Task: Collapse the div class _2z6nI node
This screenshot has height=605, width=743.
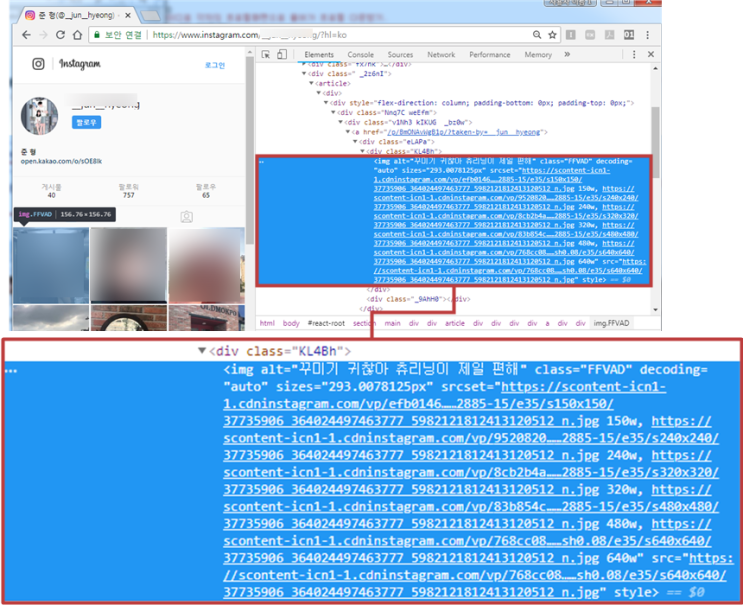Action: [x=304, y=73]
